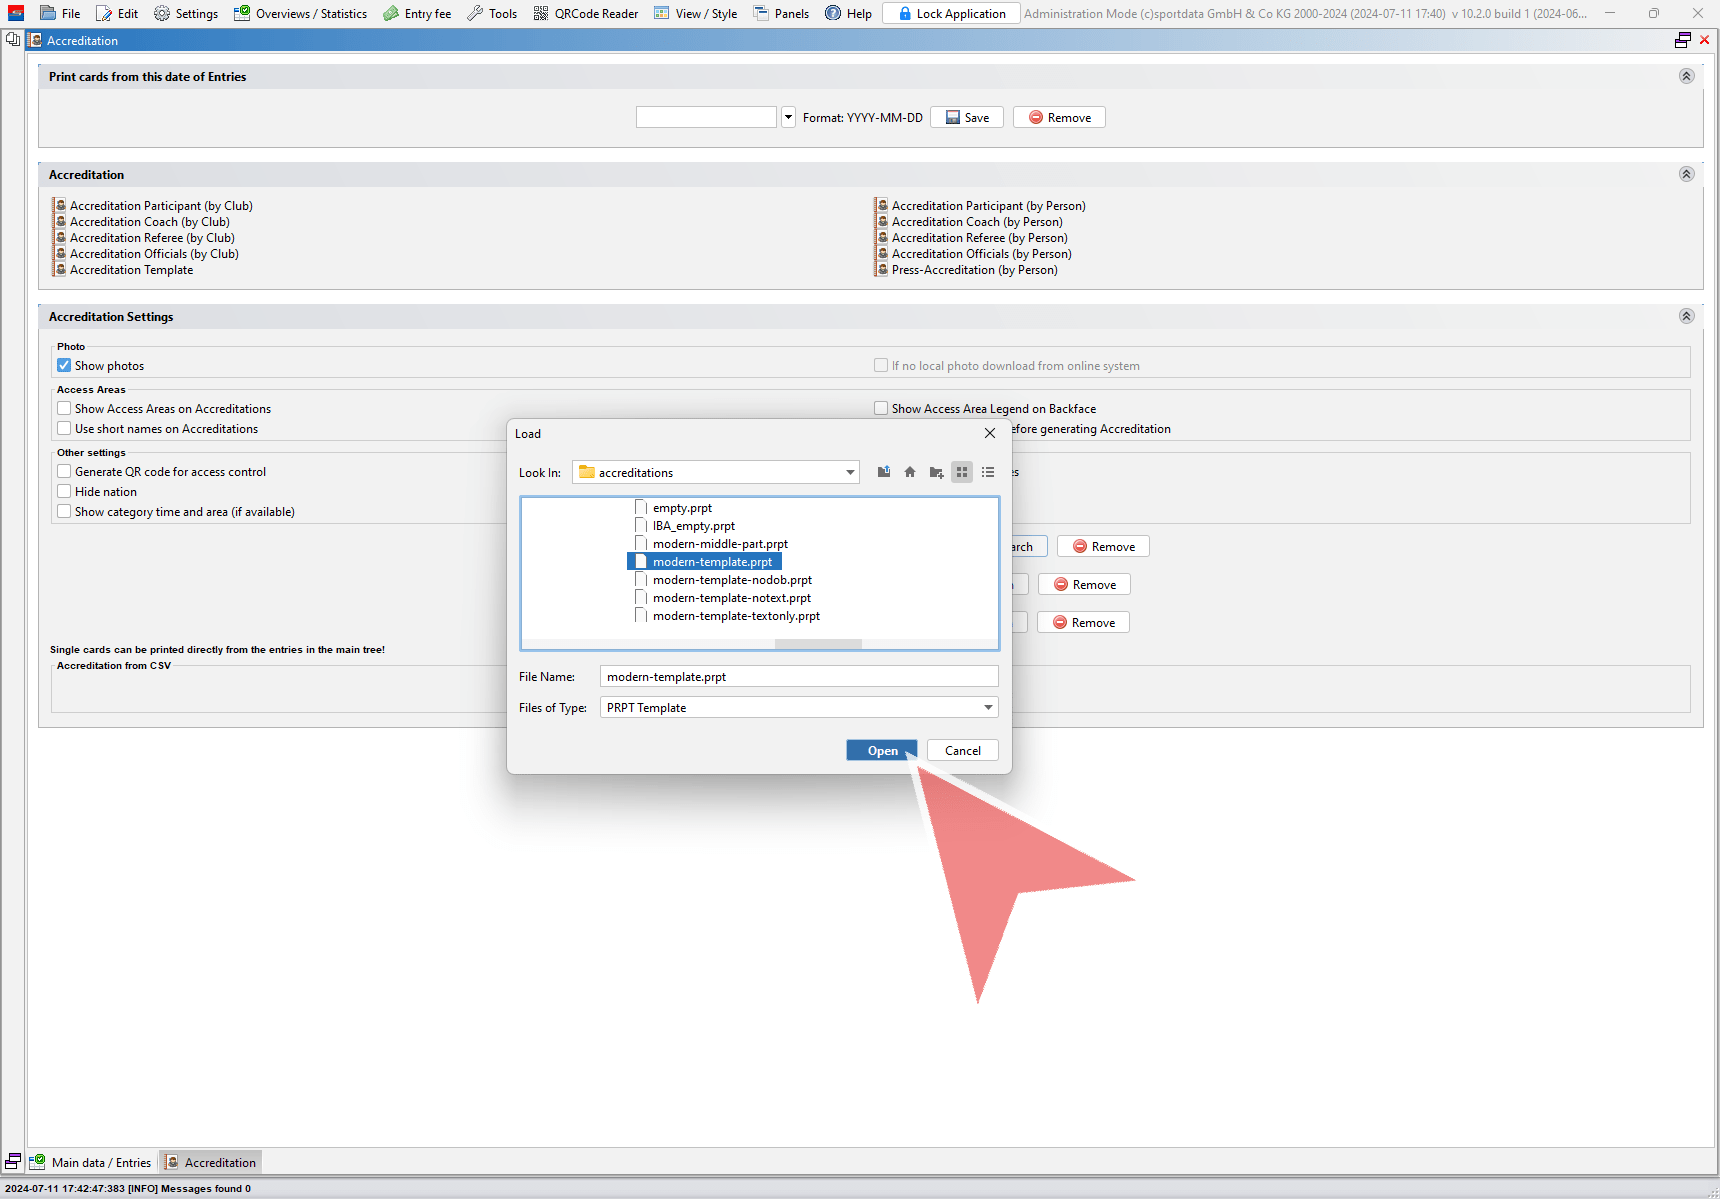Toggle the Show photos checkbox
The width and height of the screenshot is (1720, 1200).
tap(65, 366)
